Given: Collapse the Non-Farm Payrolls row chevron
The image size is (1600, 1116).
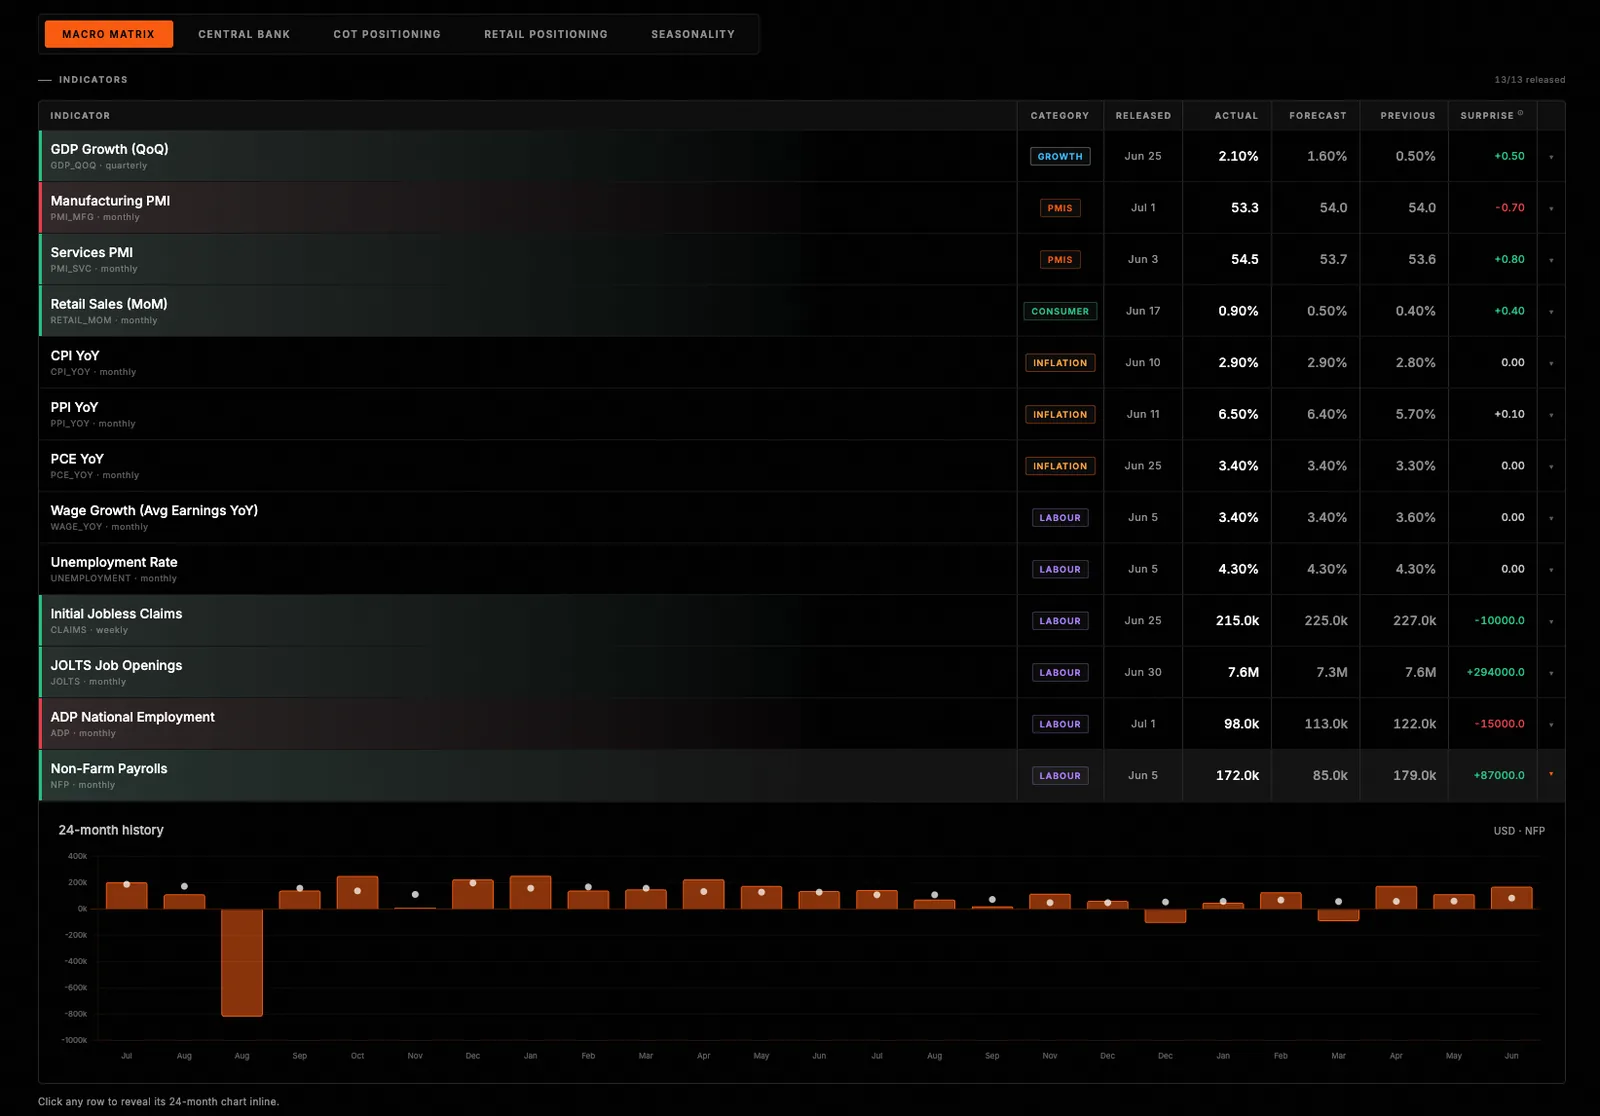Looking at the screenshot, I should point(1551,774).
